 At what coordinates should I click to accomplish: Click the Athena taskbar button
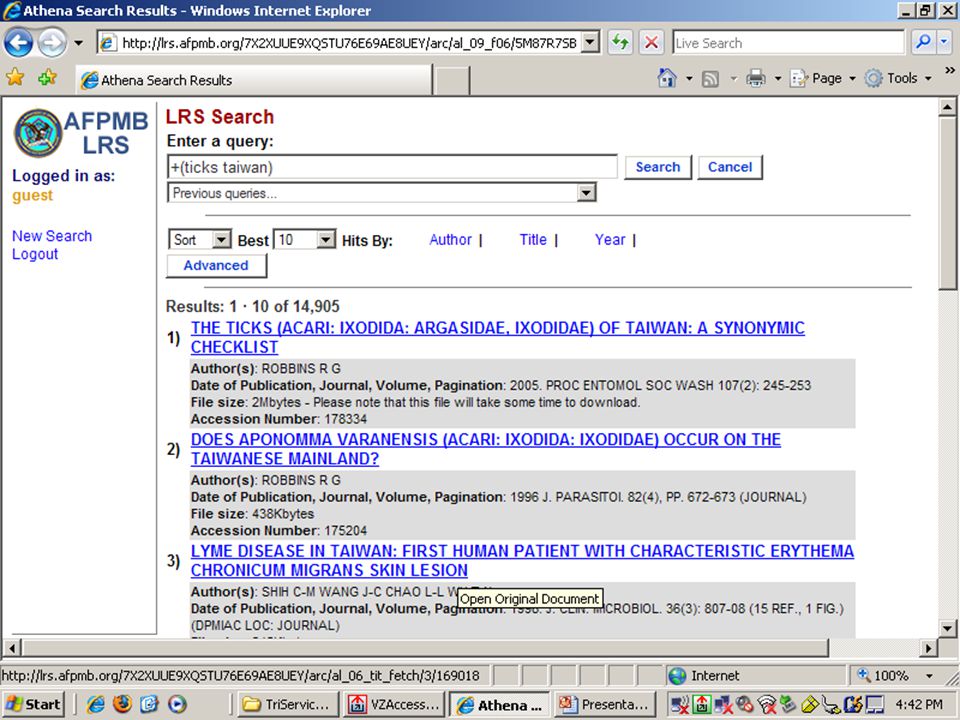click(x=499, y=704)
